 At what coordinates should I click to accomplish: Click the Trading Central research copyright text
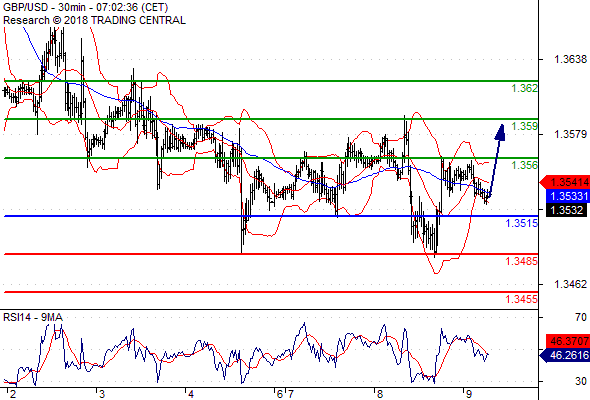[94, 20]
